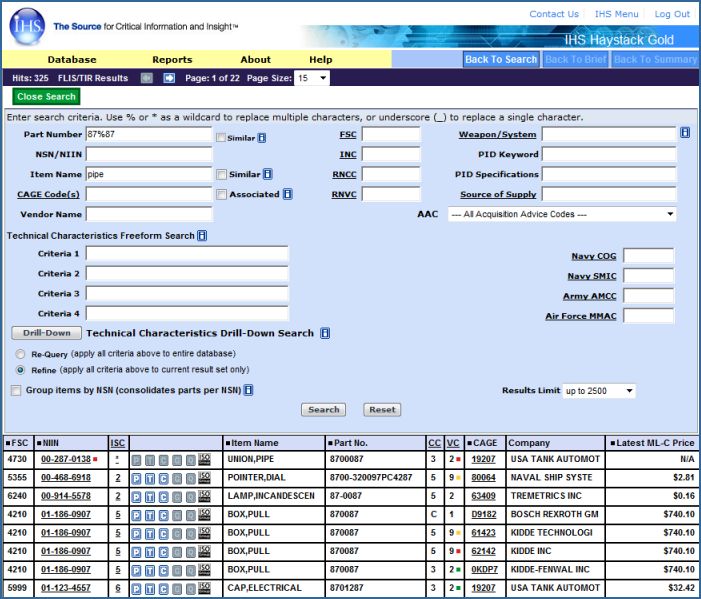Open the IHS Menu link
The height and width of the screenshot is (599, 701).
point(617,14)
